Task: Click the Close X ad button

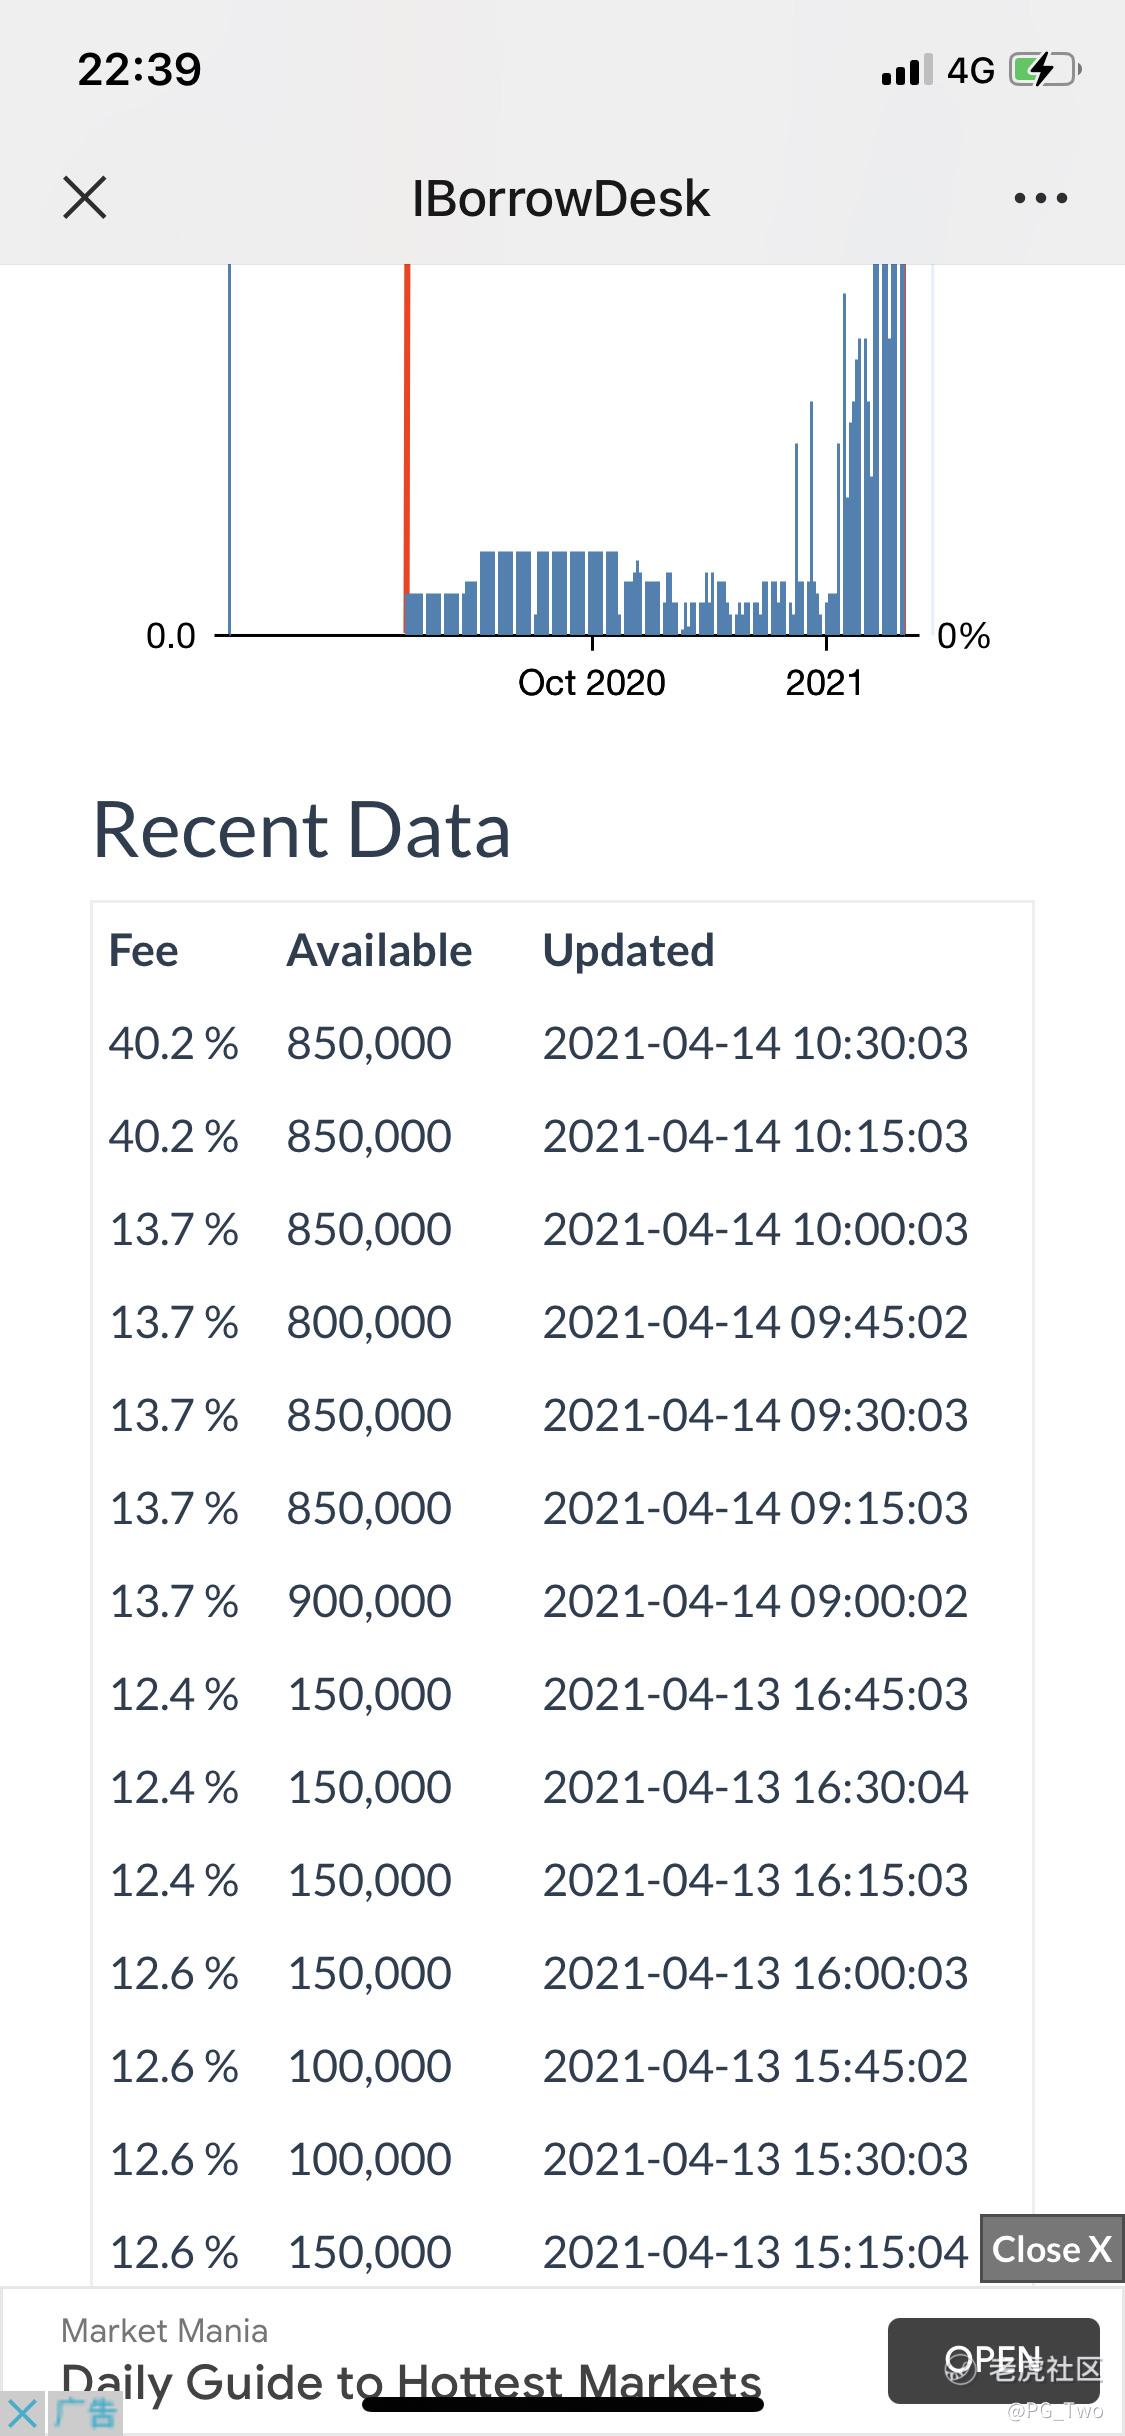Action: pyautogui.click(x=1052, y=2249)
